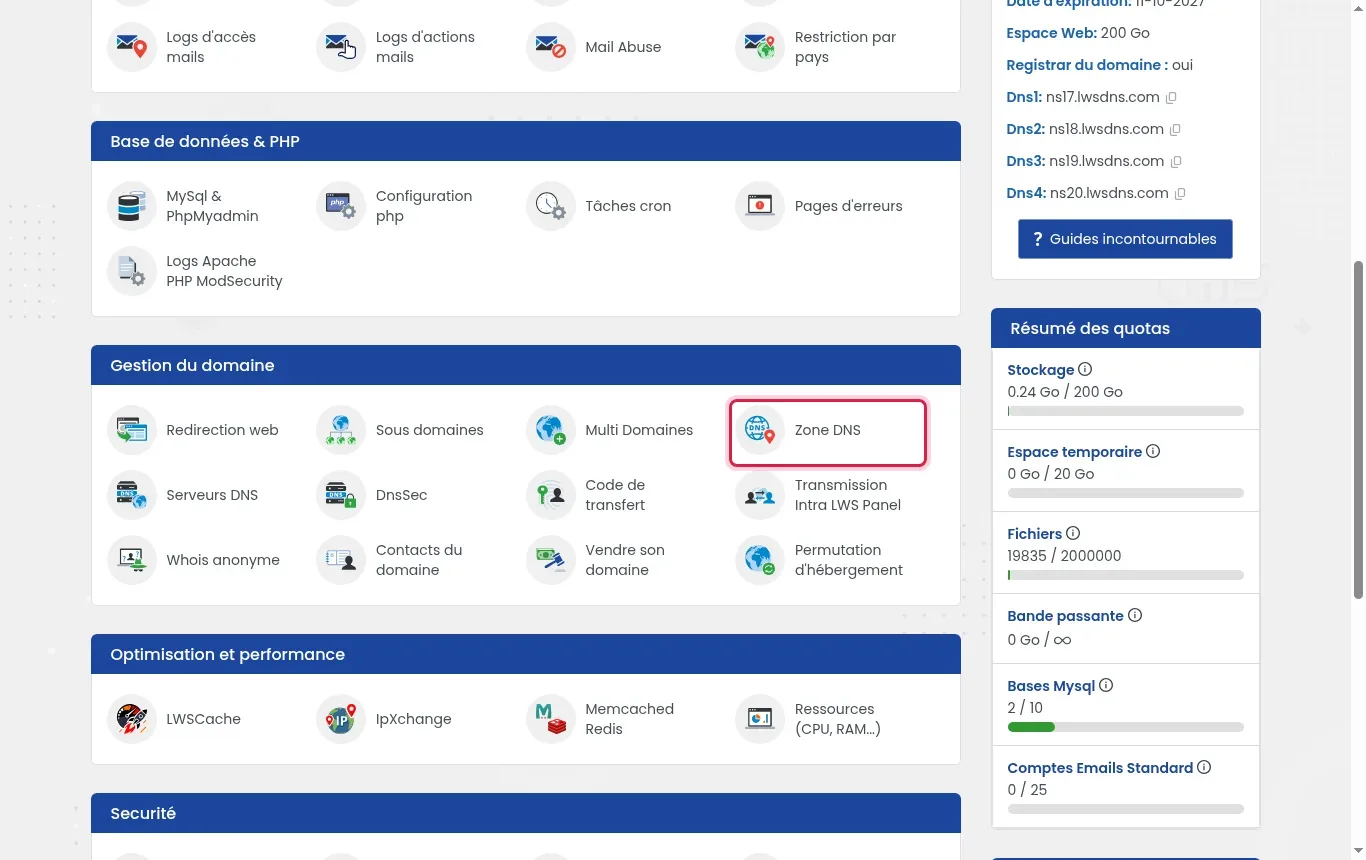1366x860 pixels.
Task: Show info icon next to Stockage
Action: (1085, 369)
